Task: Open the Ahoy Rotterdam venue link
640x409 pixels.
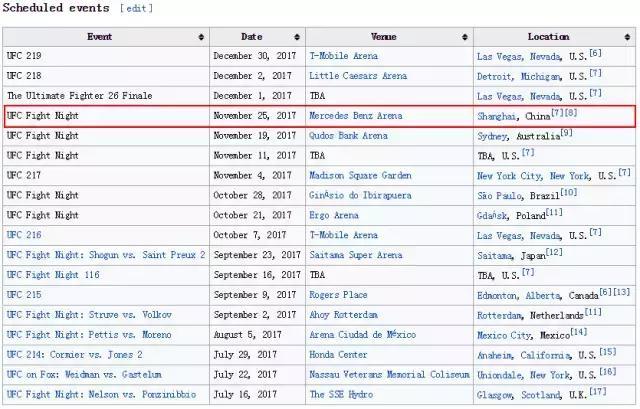Action: point(343,315)
